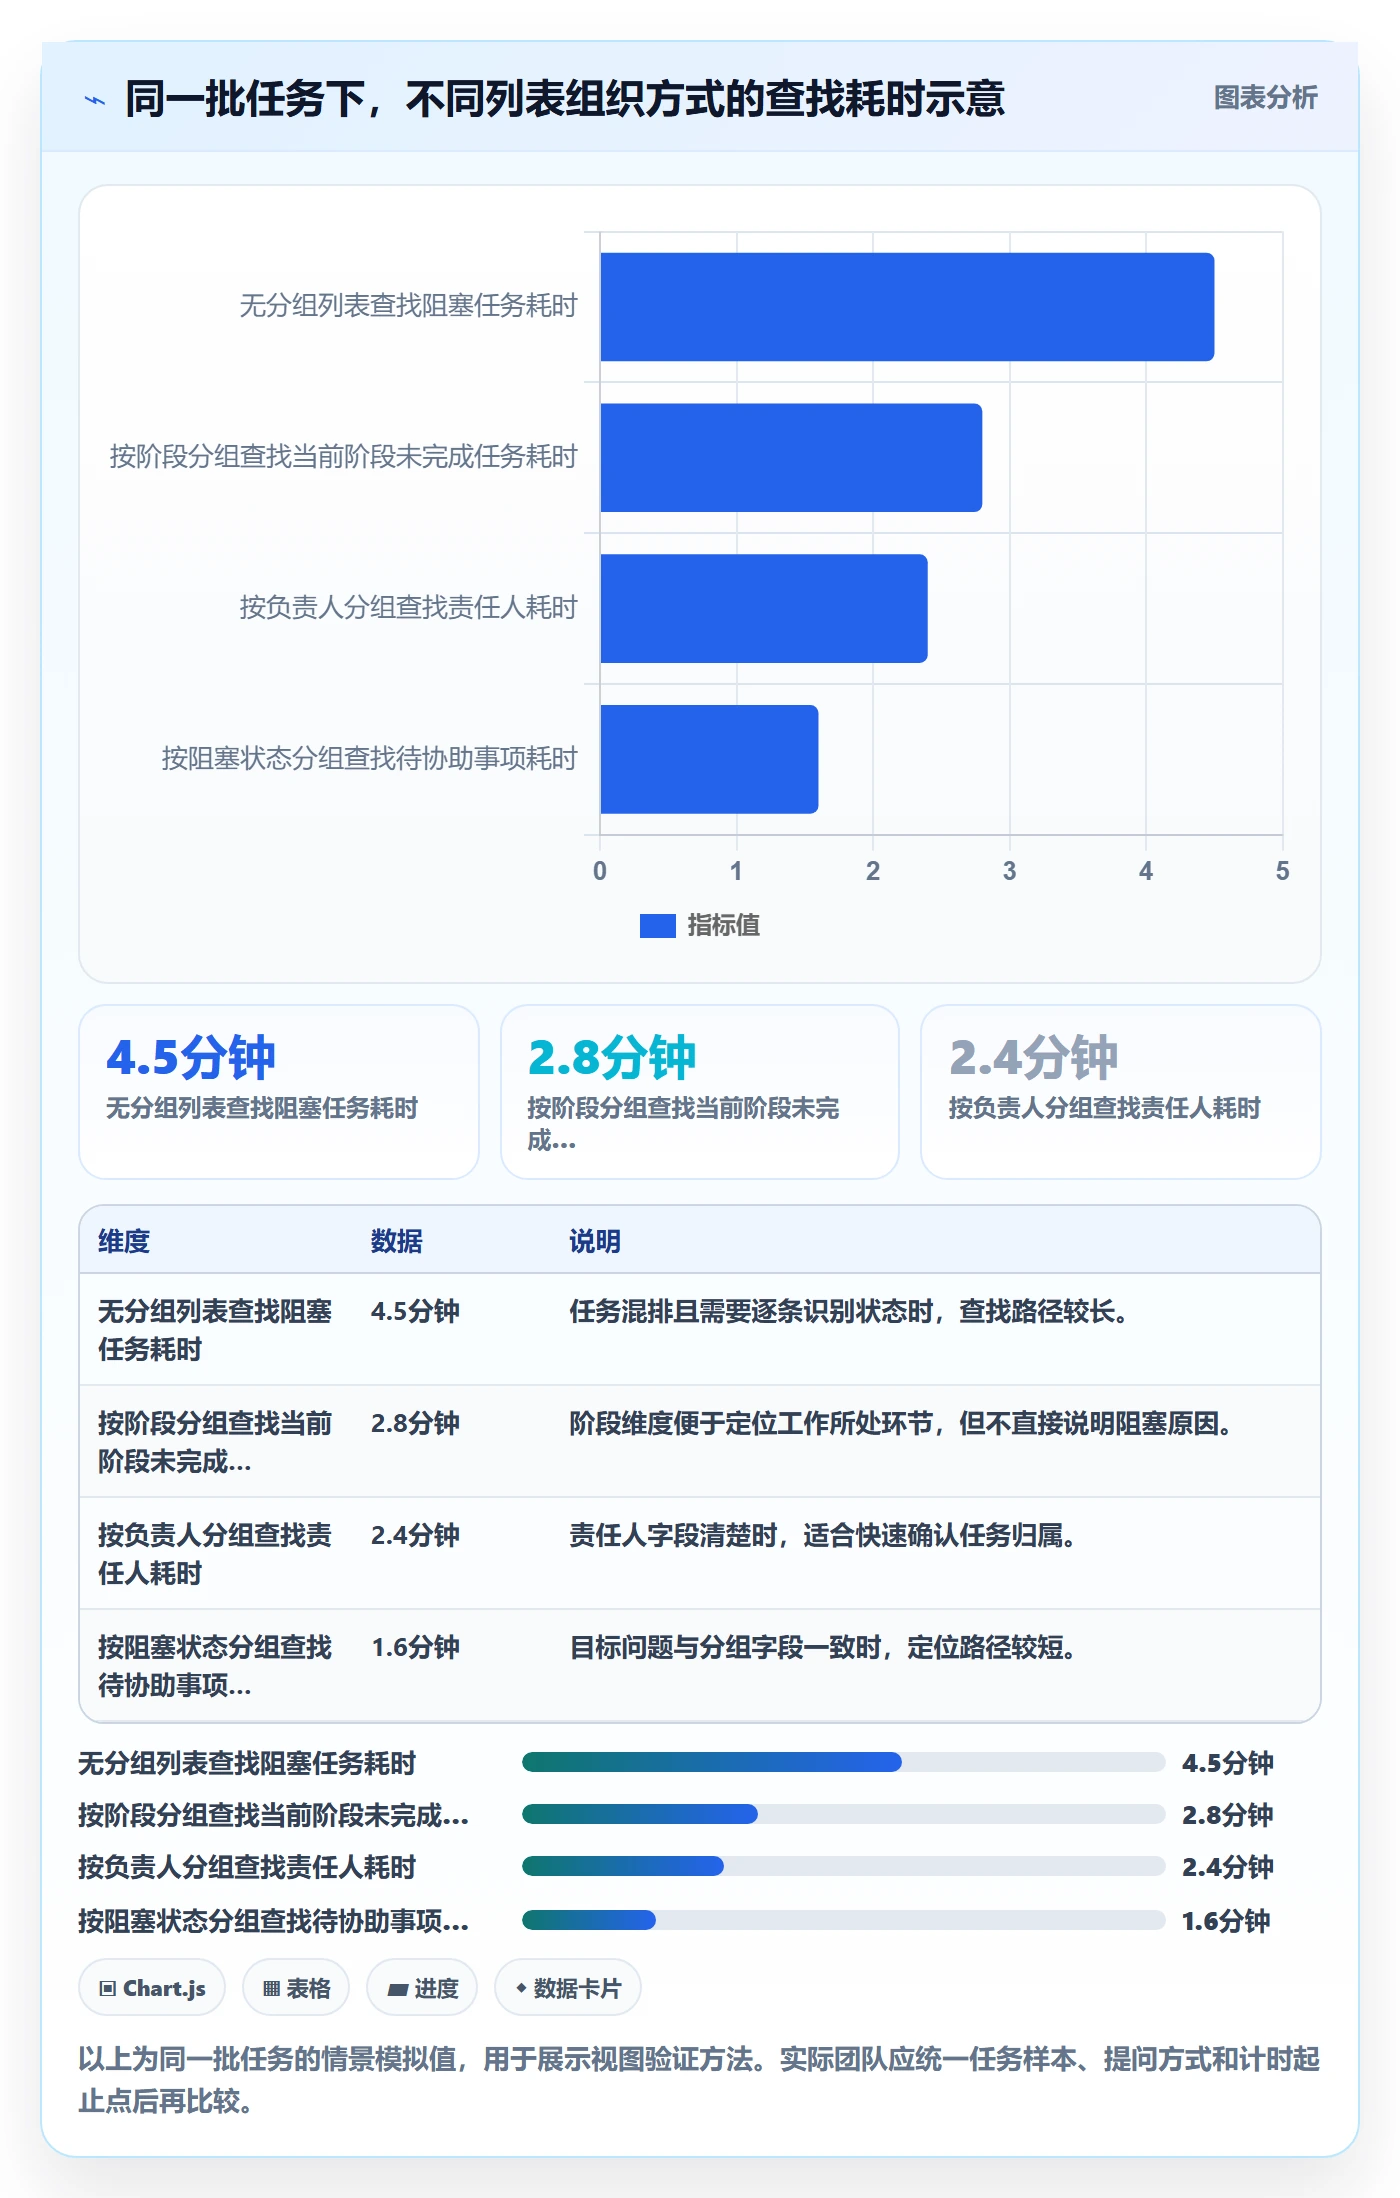Click the 图表分析 label in header
The height and width of the screenshot is (2198, 1400).
pos(1265,98)
